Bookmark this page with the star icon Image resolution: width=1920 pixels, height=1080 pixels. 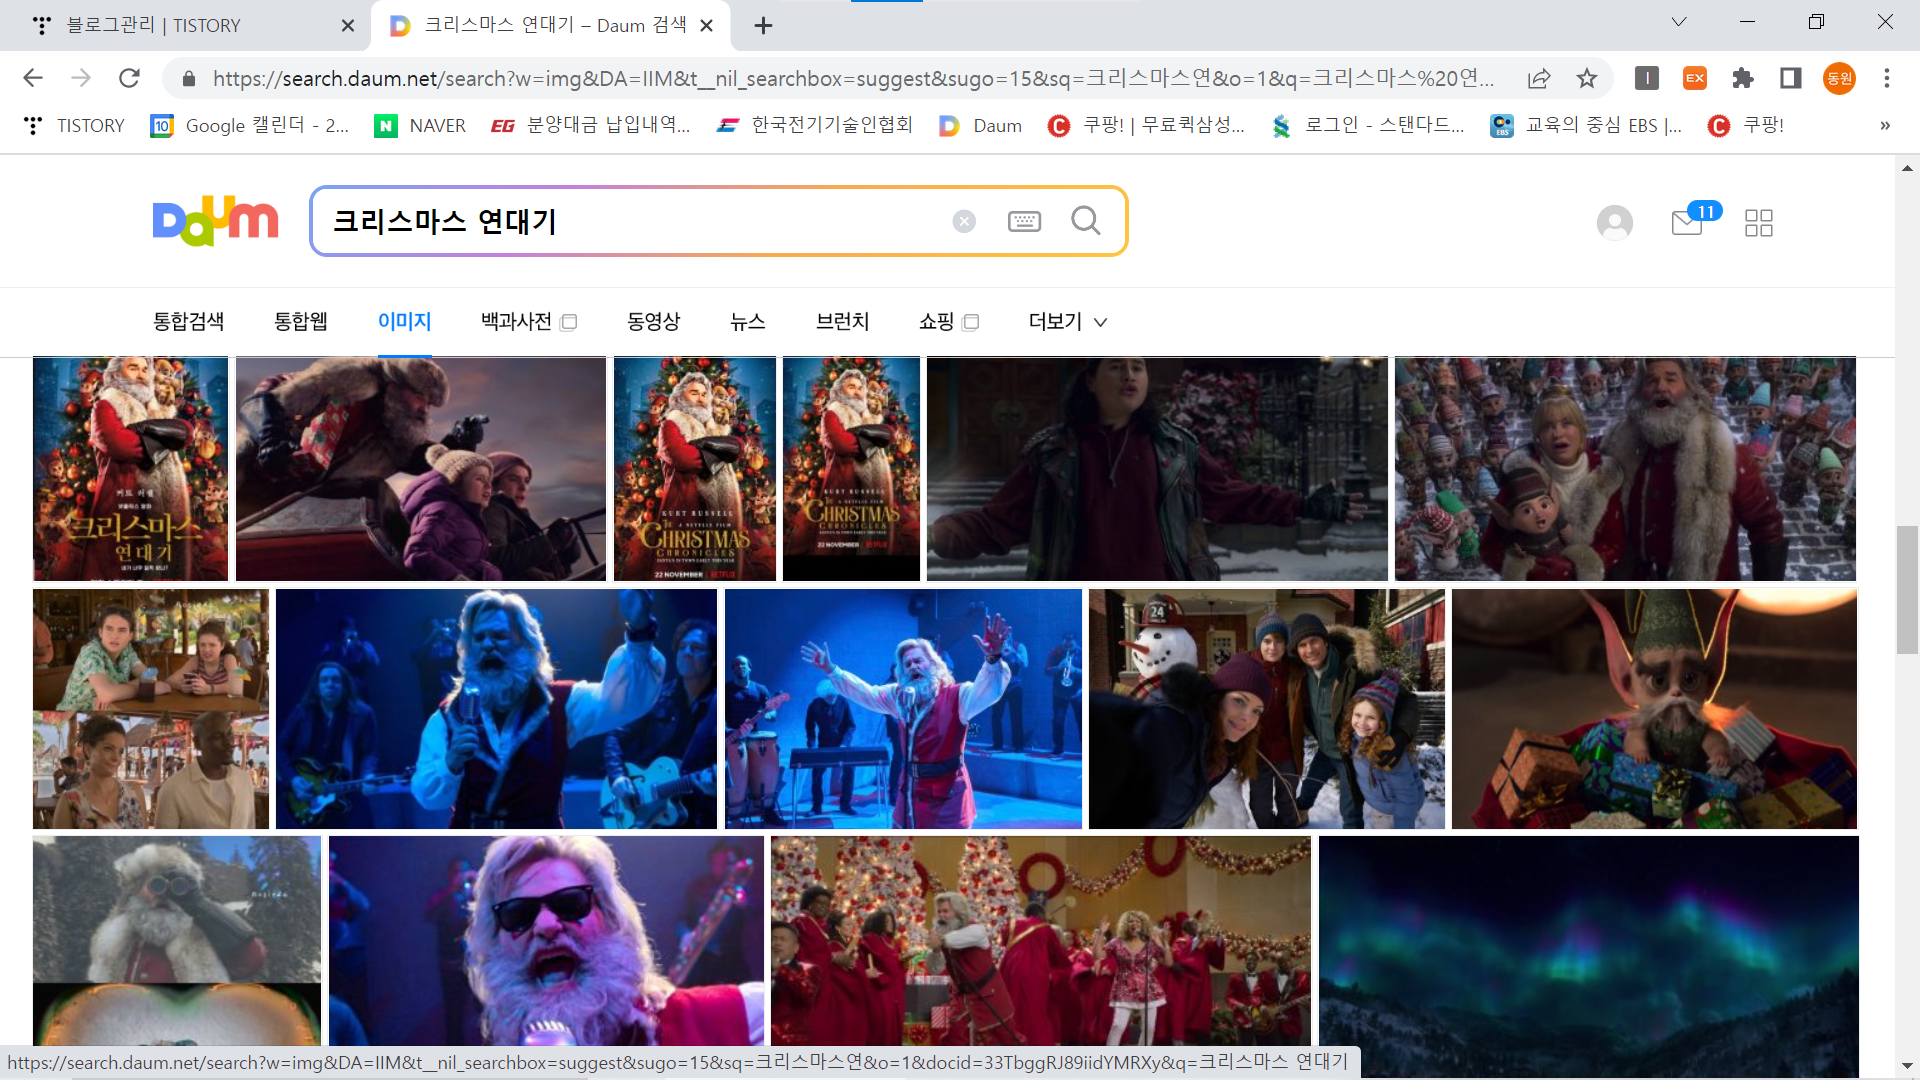click(1587, 78)
